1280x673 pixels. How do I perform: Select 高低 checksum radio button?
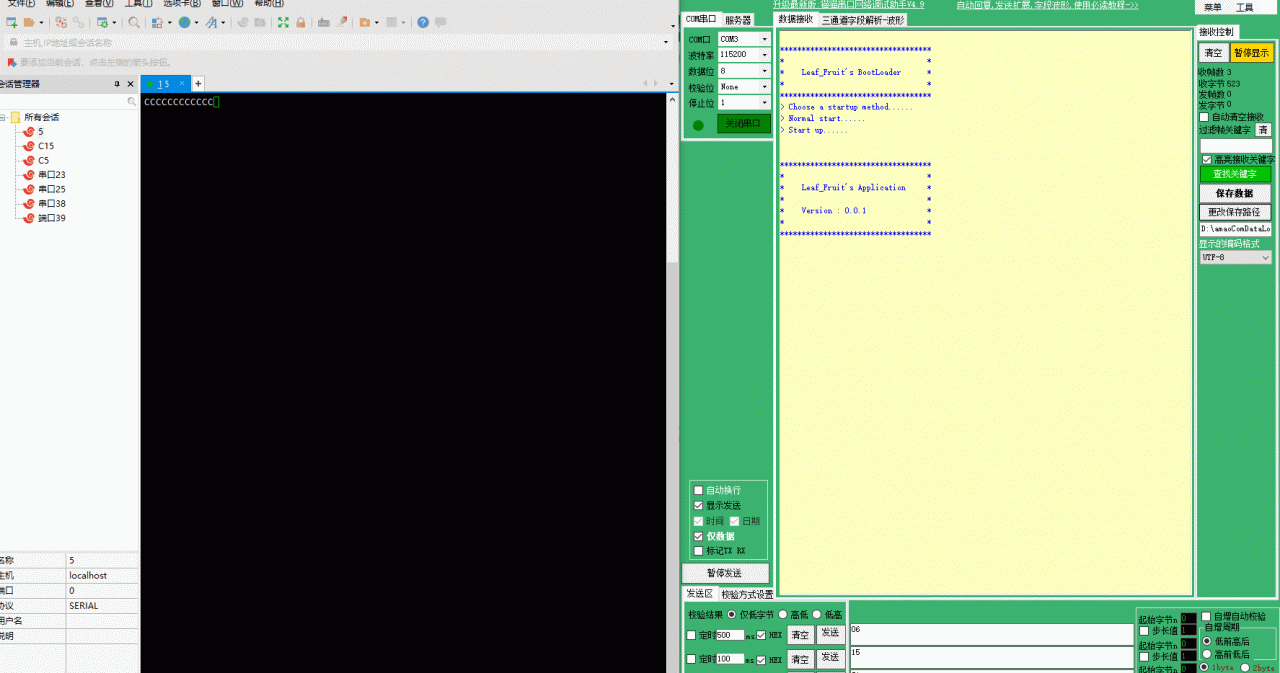pos(782,614)
